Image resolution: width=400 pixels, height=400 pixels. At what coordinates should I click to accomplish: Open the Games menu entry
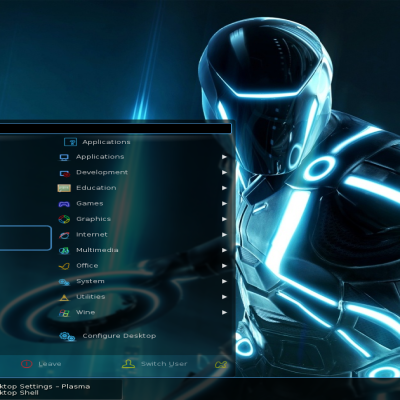pos(143,203)
